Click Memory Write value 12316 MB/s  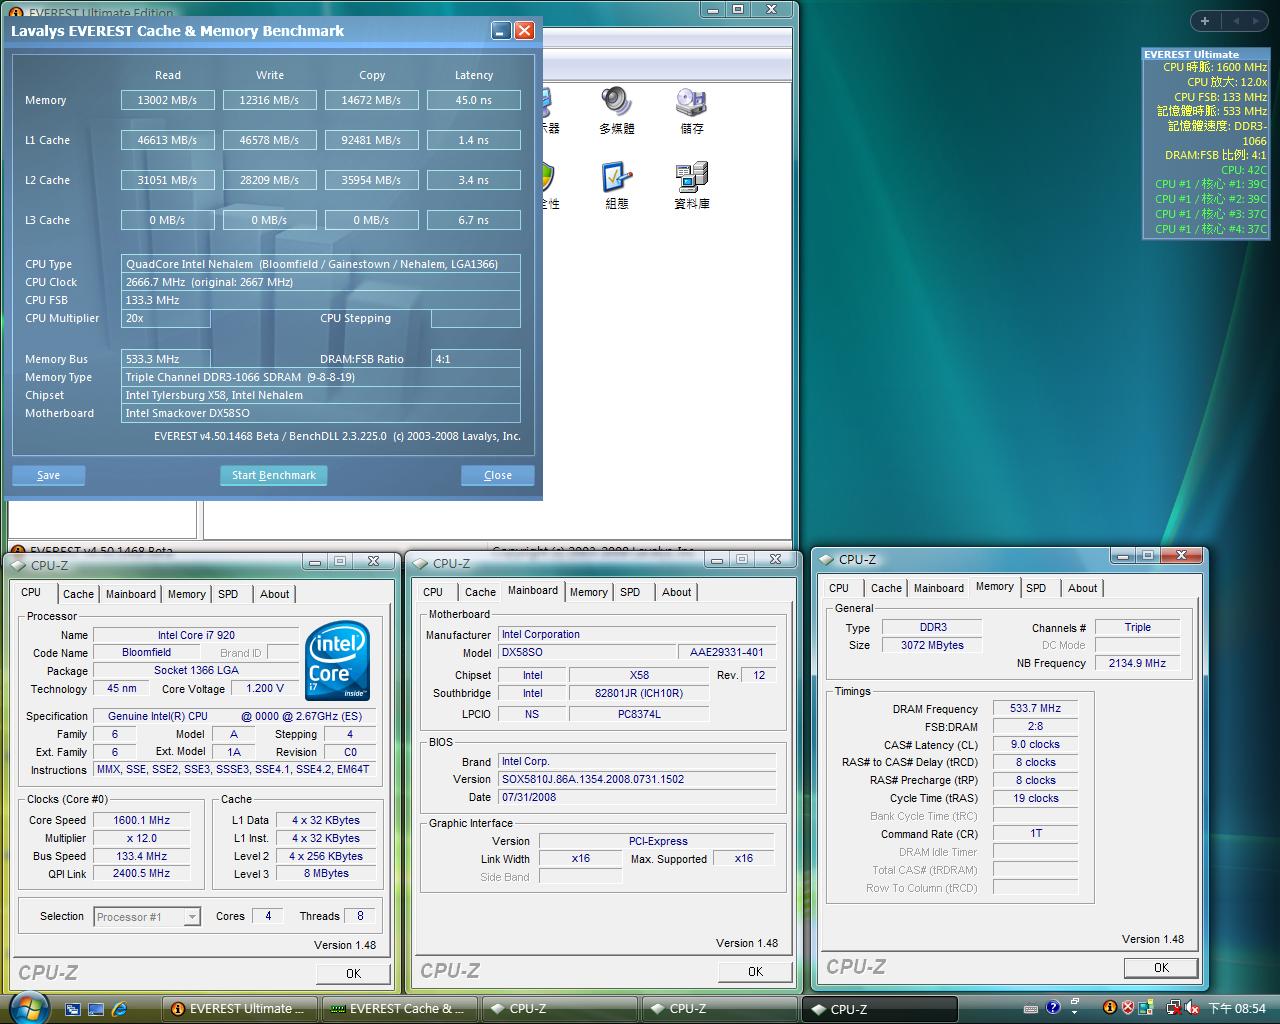269,100
